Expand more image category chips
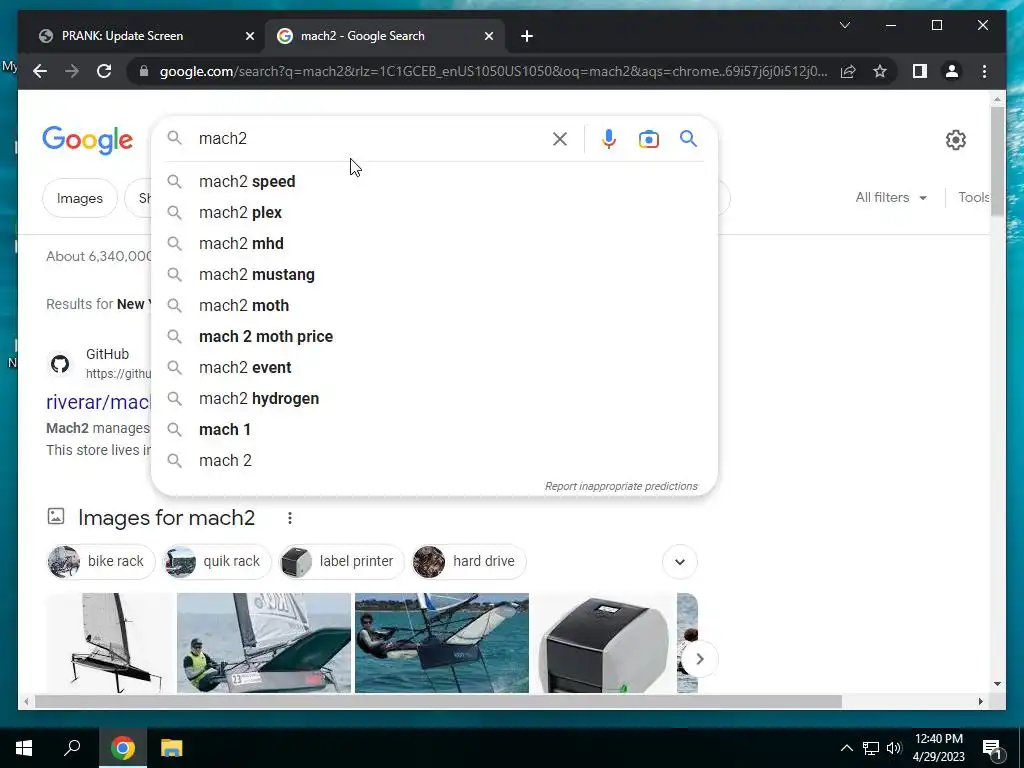 click(680, 562)
